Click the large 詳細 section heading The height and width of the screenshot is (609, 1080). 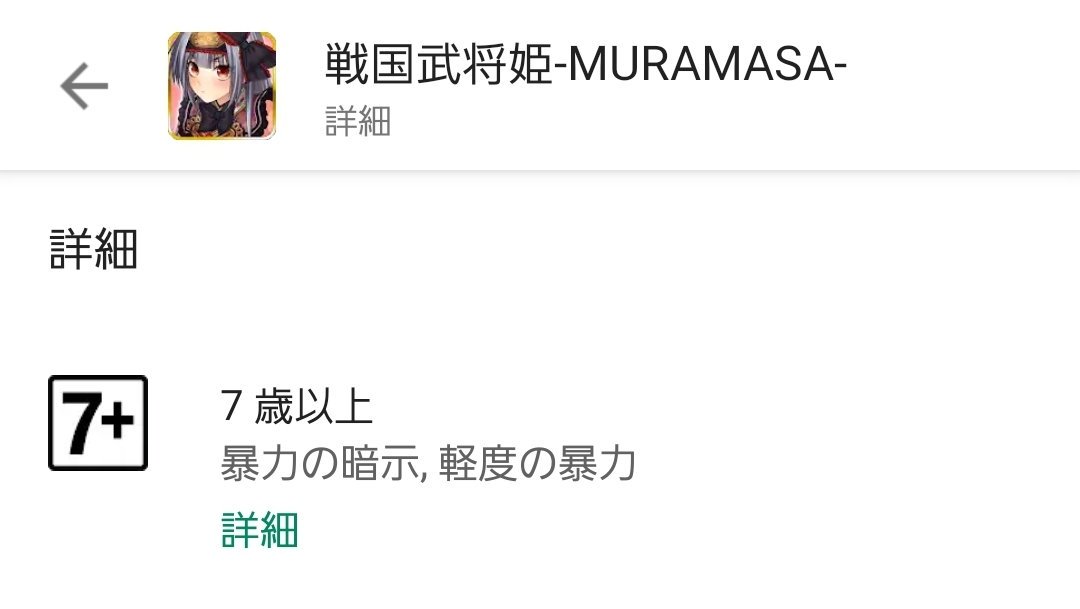pyautogui.click(x=94, y=249)
